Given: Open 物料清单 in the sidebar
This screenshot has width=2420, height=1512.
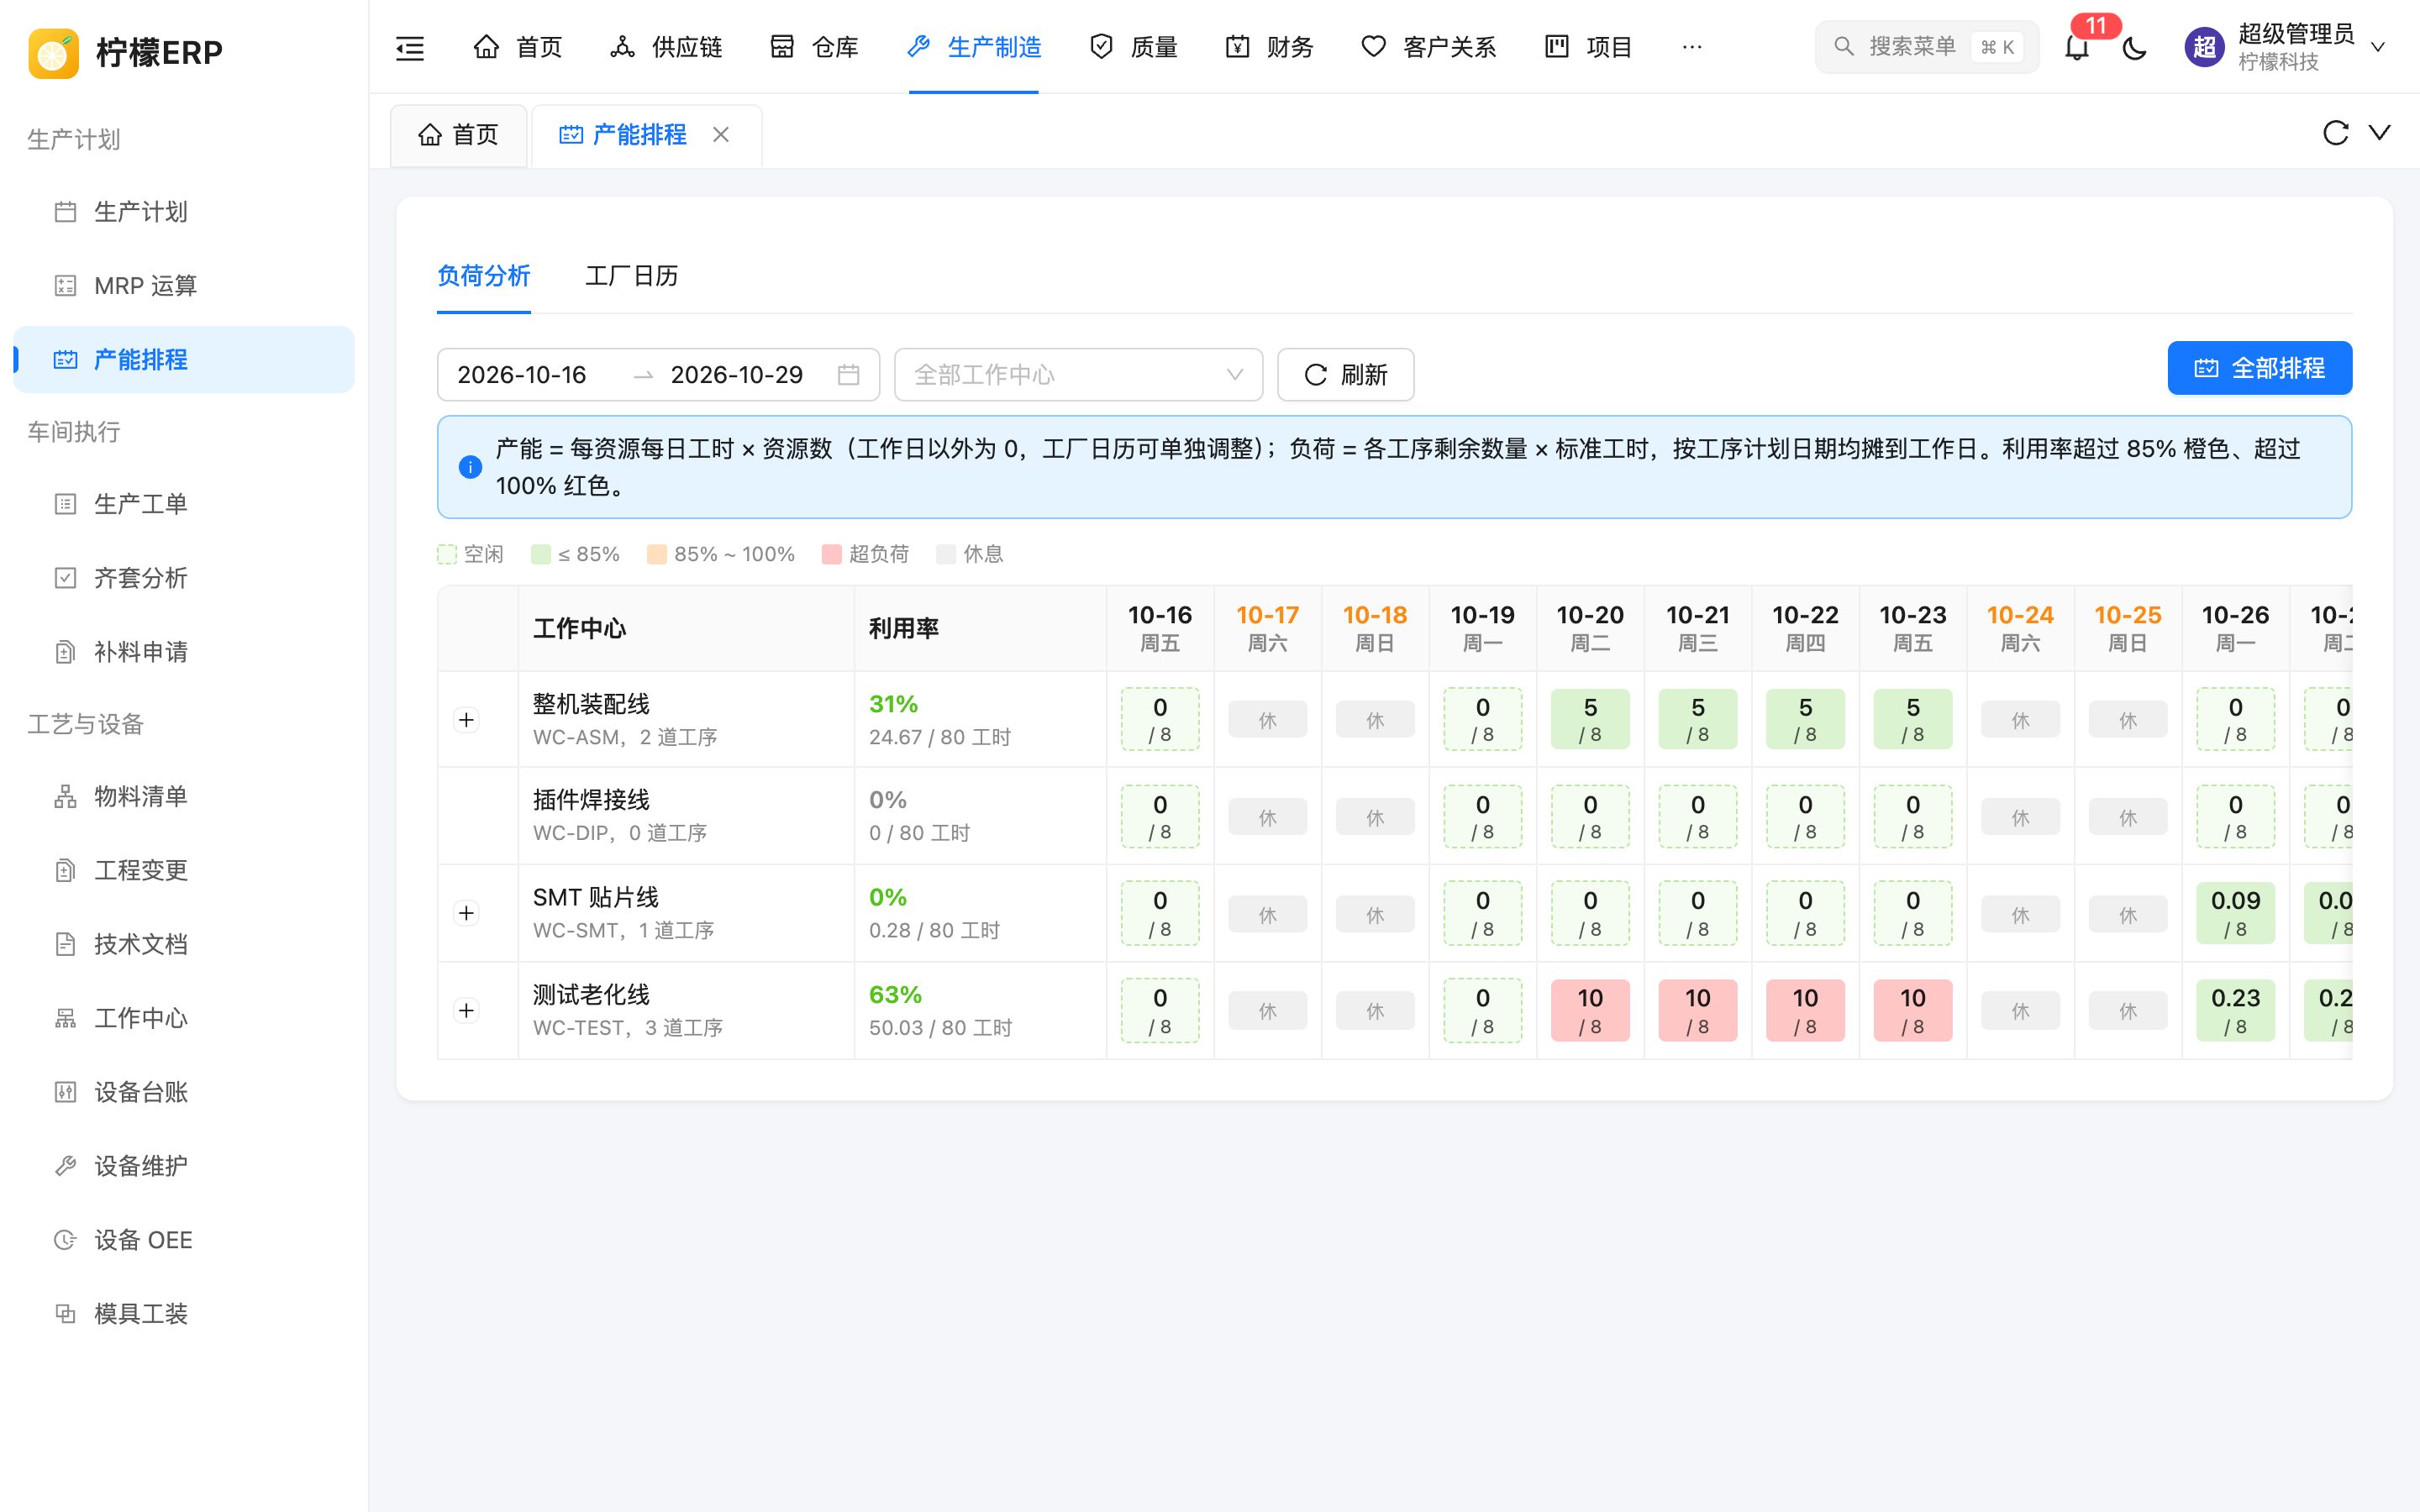Looking at the screenshot, I should 184,796.
